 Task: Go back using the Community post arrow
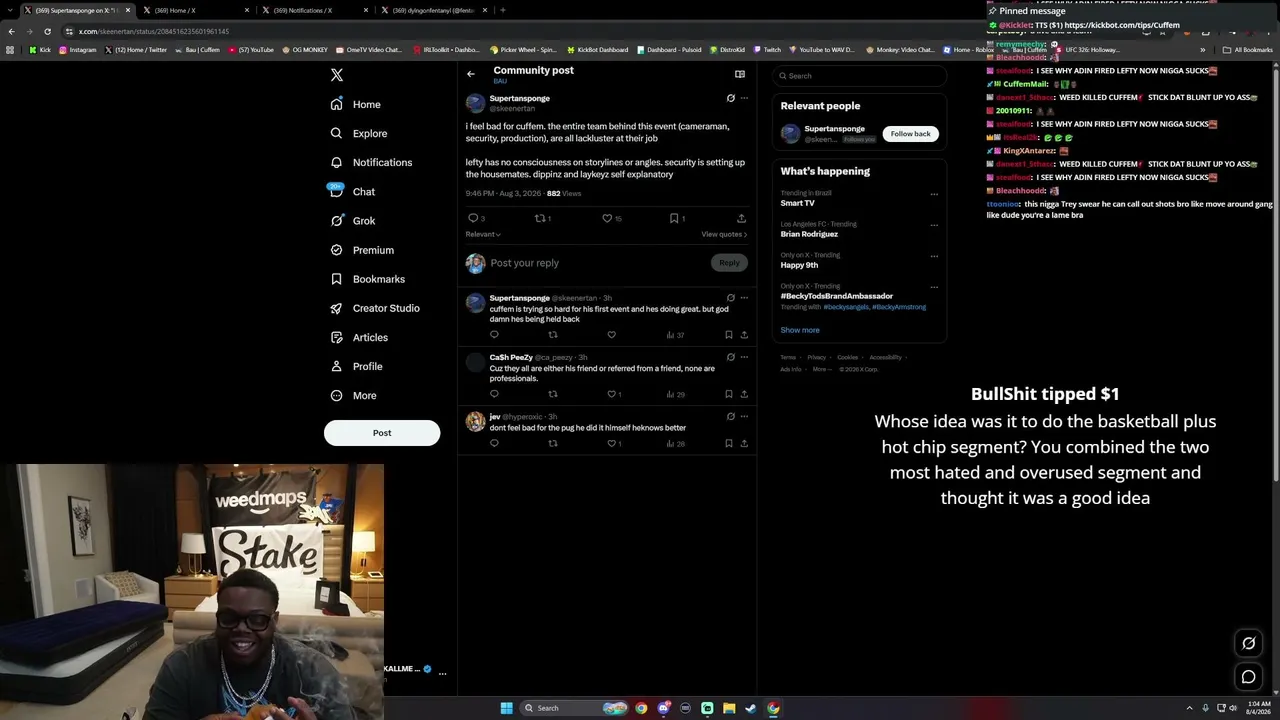[471, 74]
